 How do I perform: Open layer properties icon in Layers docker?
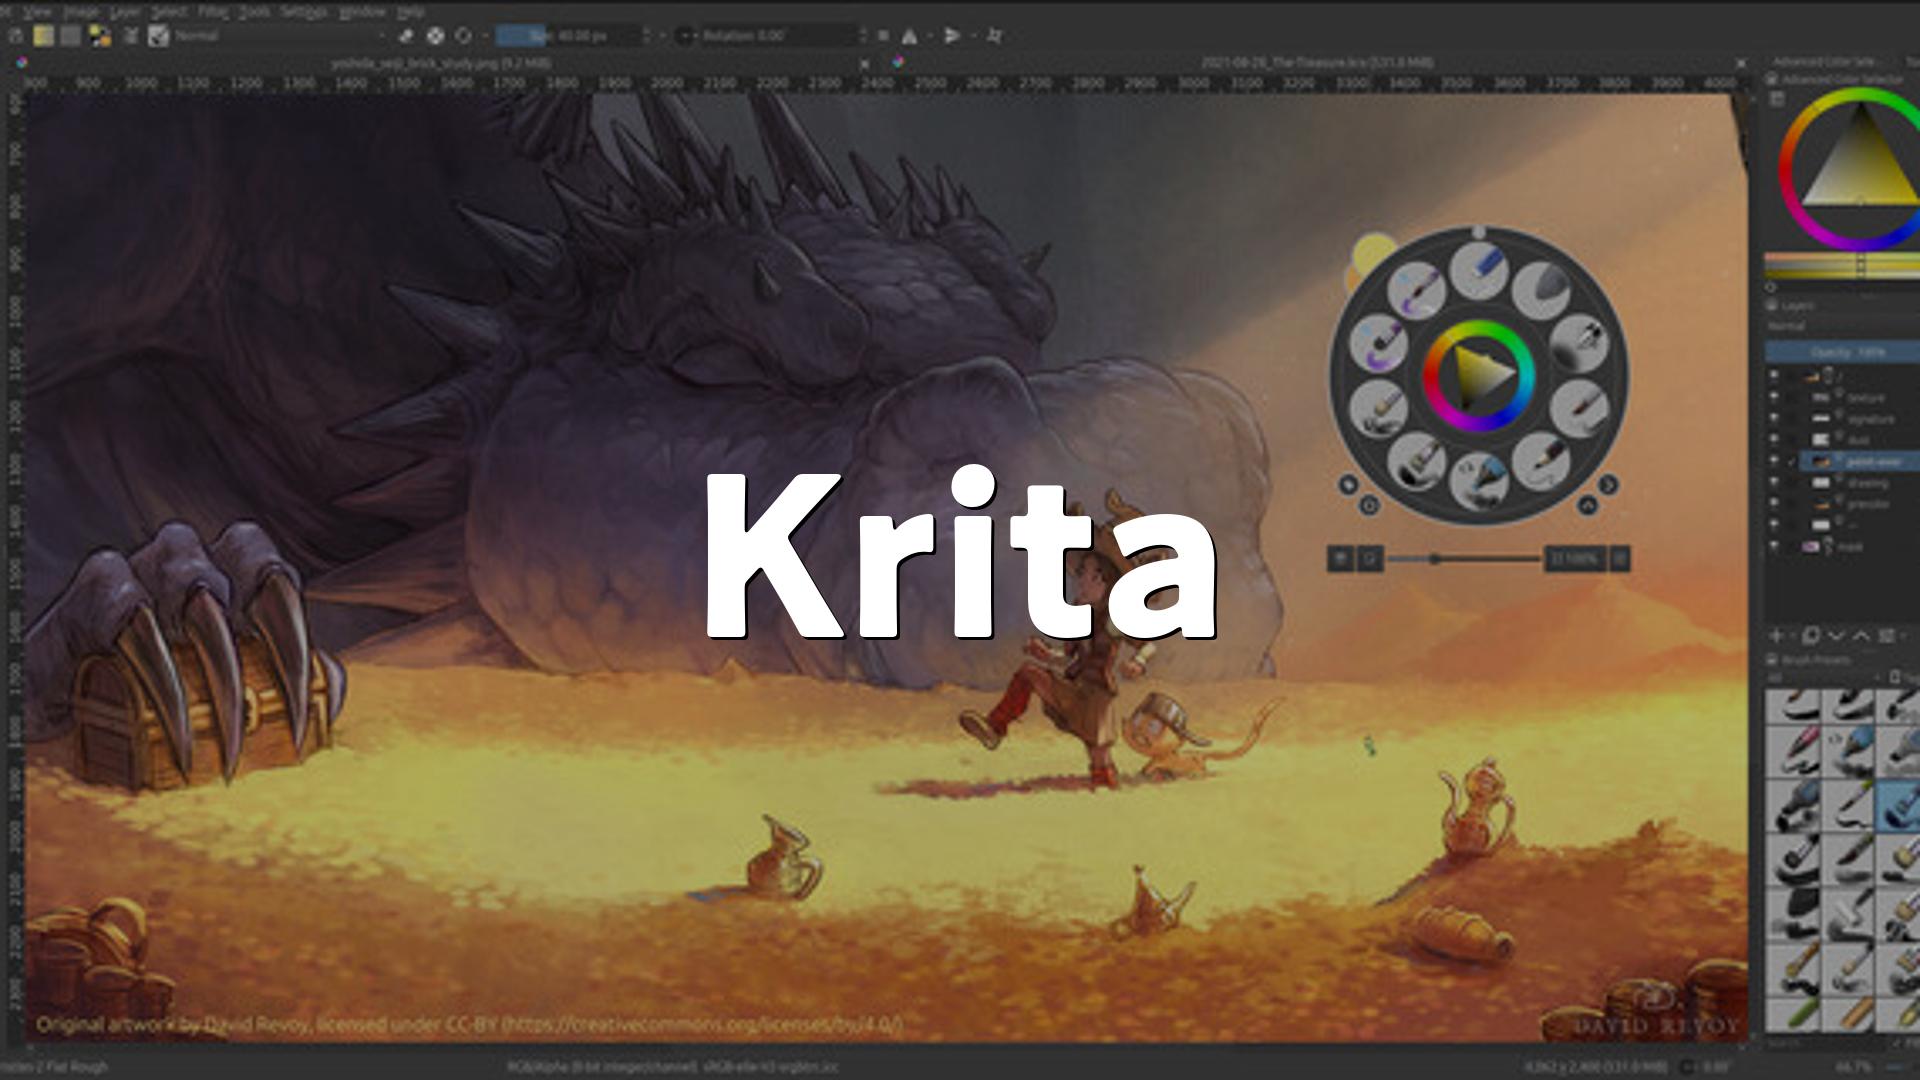pos(1888,635)
